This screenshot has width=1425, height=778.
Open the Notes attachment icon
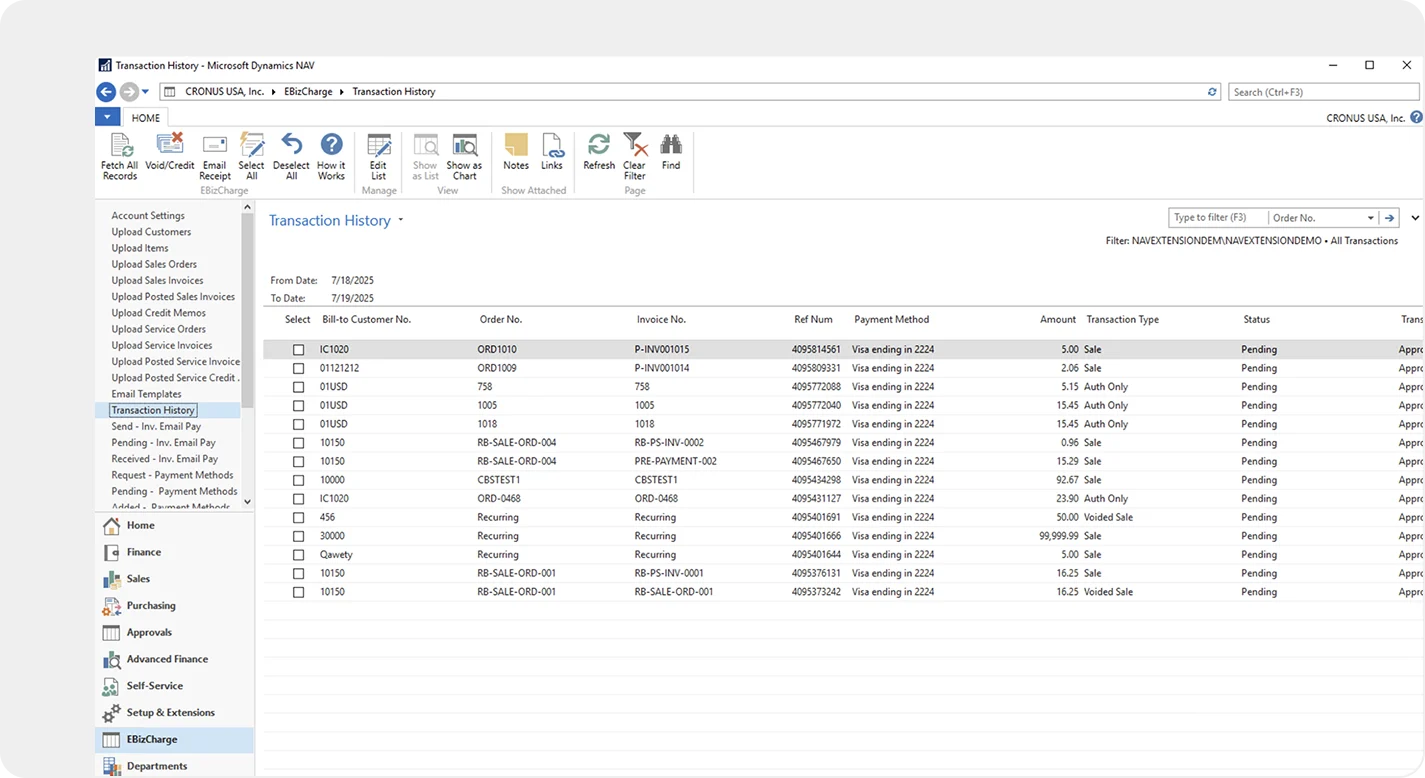[x=516, y=152]
